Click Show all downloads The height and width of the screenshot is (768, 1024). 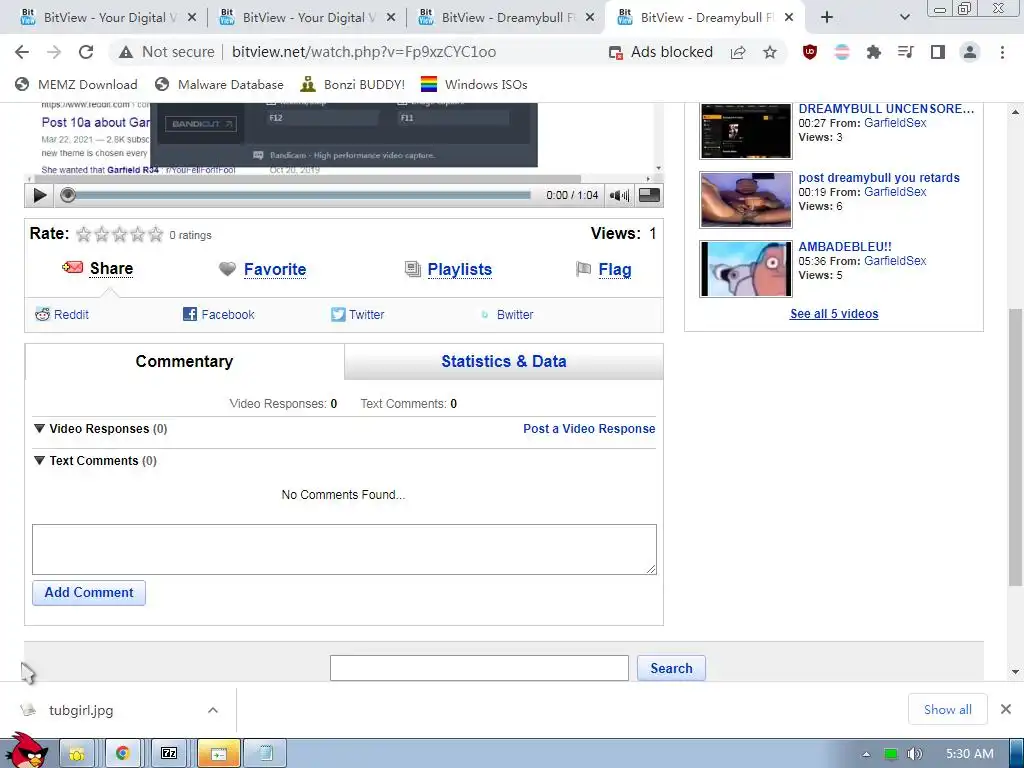pyautogui.click(x=948, y=709)
